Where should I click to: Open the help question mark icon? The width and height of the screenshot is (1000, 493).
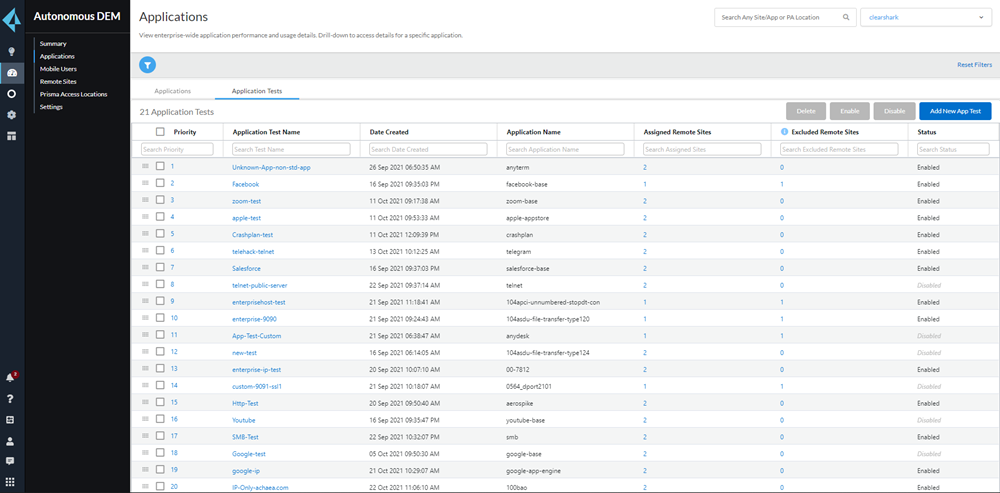(11, 399)
